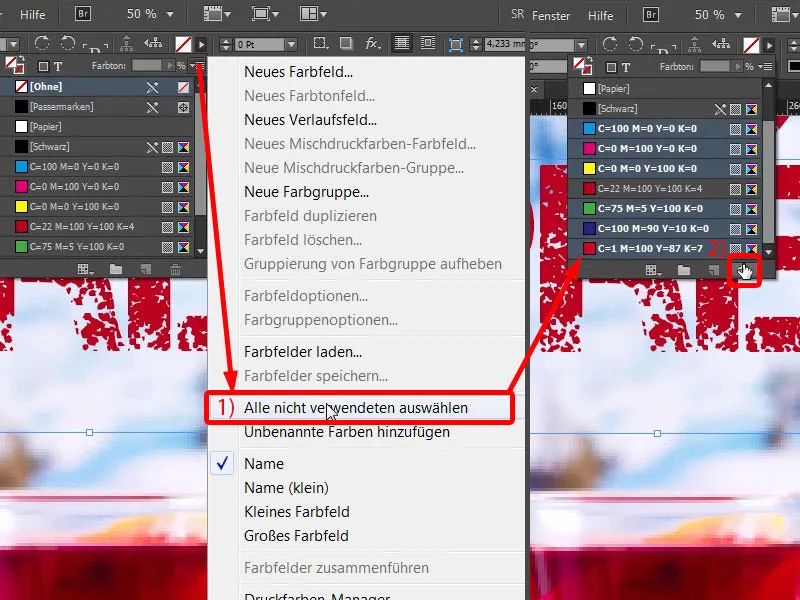Click select next object icon, left control bar
Screen dimensions: 800x600
tap(153, 44)
